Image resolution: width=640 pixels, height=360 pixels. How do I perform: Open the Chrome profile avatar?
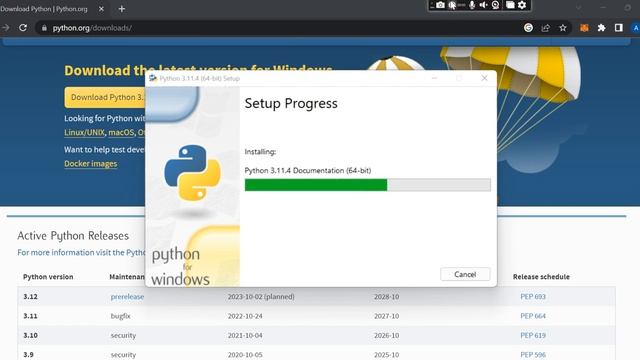pos(636,28)
